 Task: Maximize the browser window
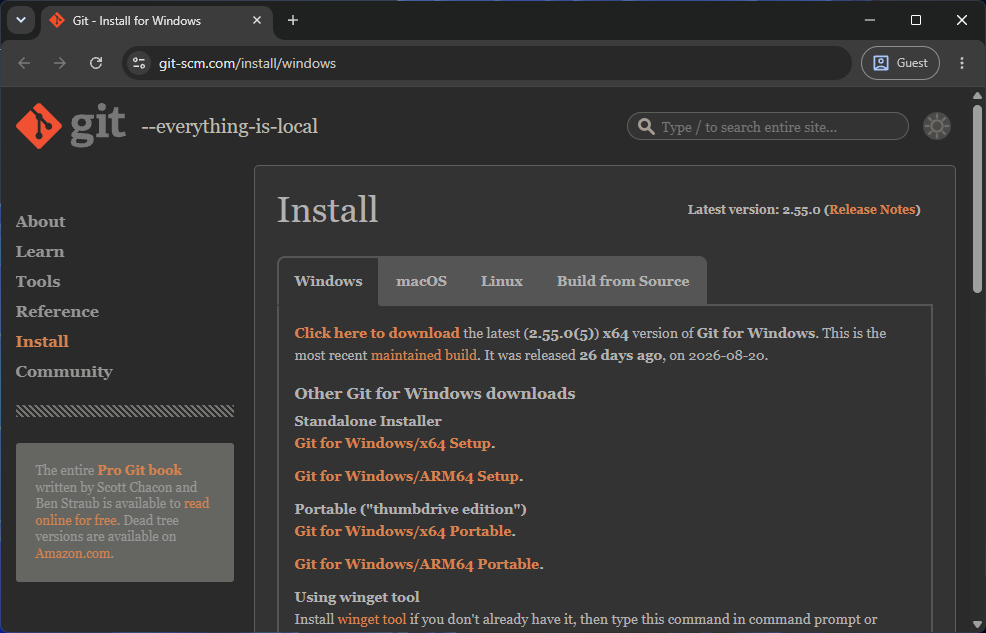pos(916,20)
